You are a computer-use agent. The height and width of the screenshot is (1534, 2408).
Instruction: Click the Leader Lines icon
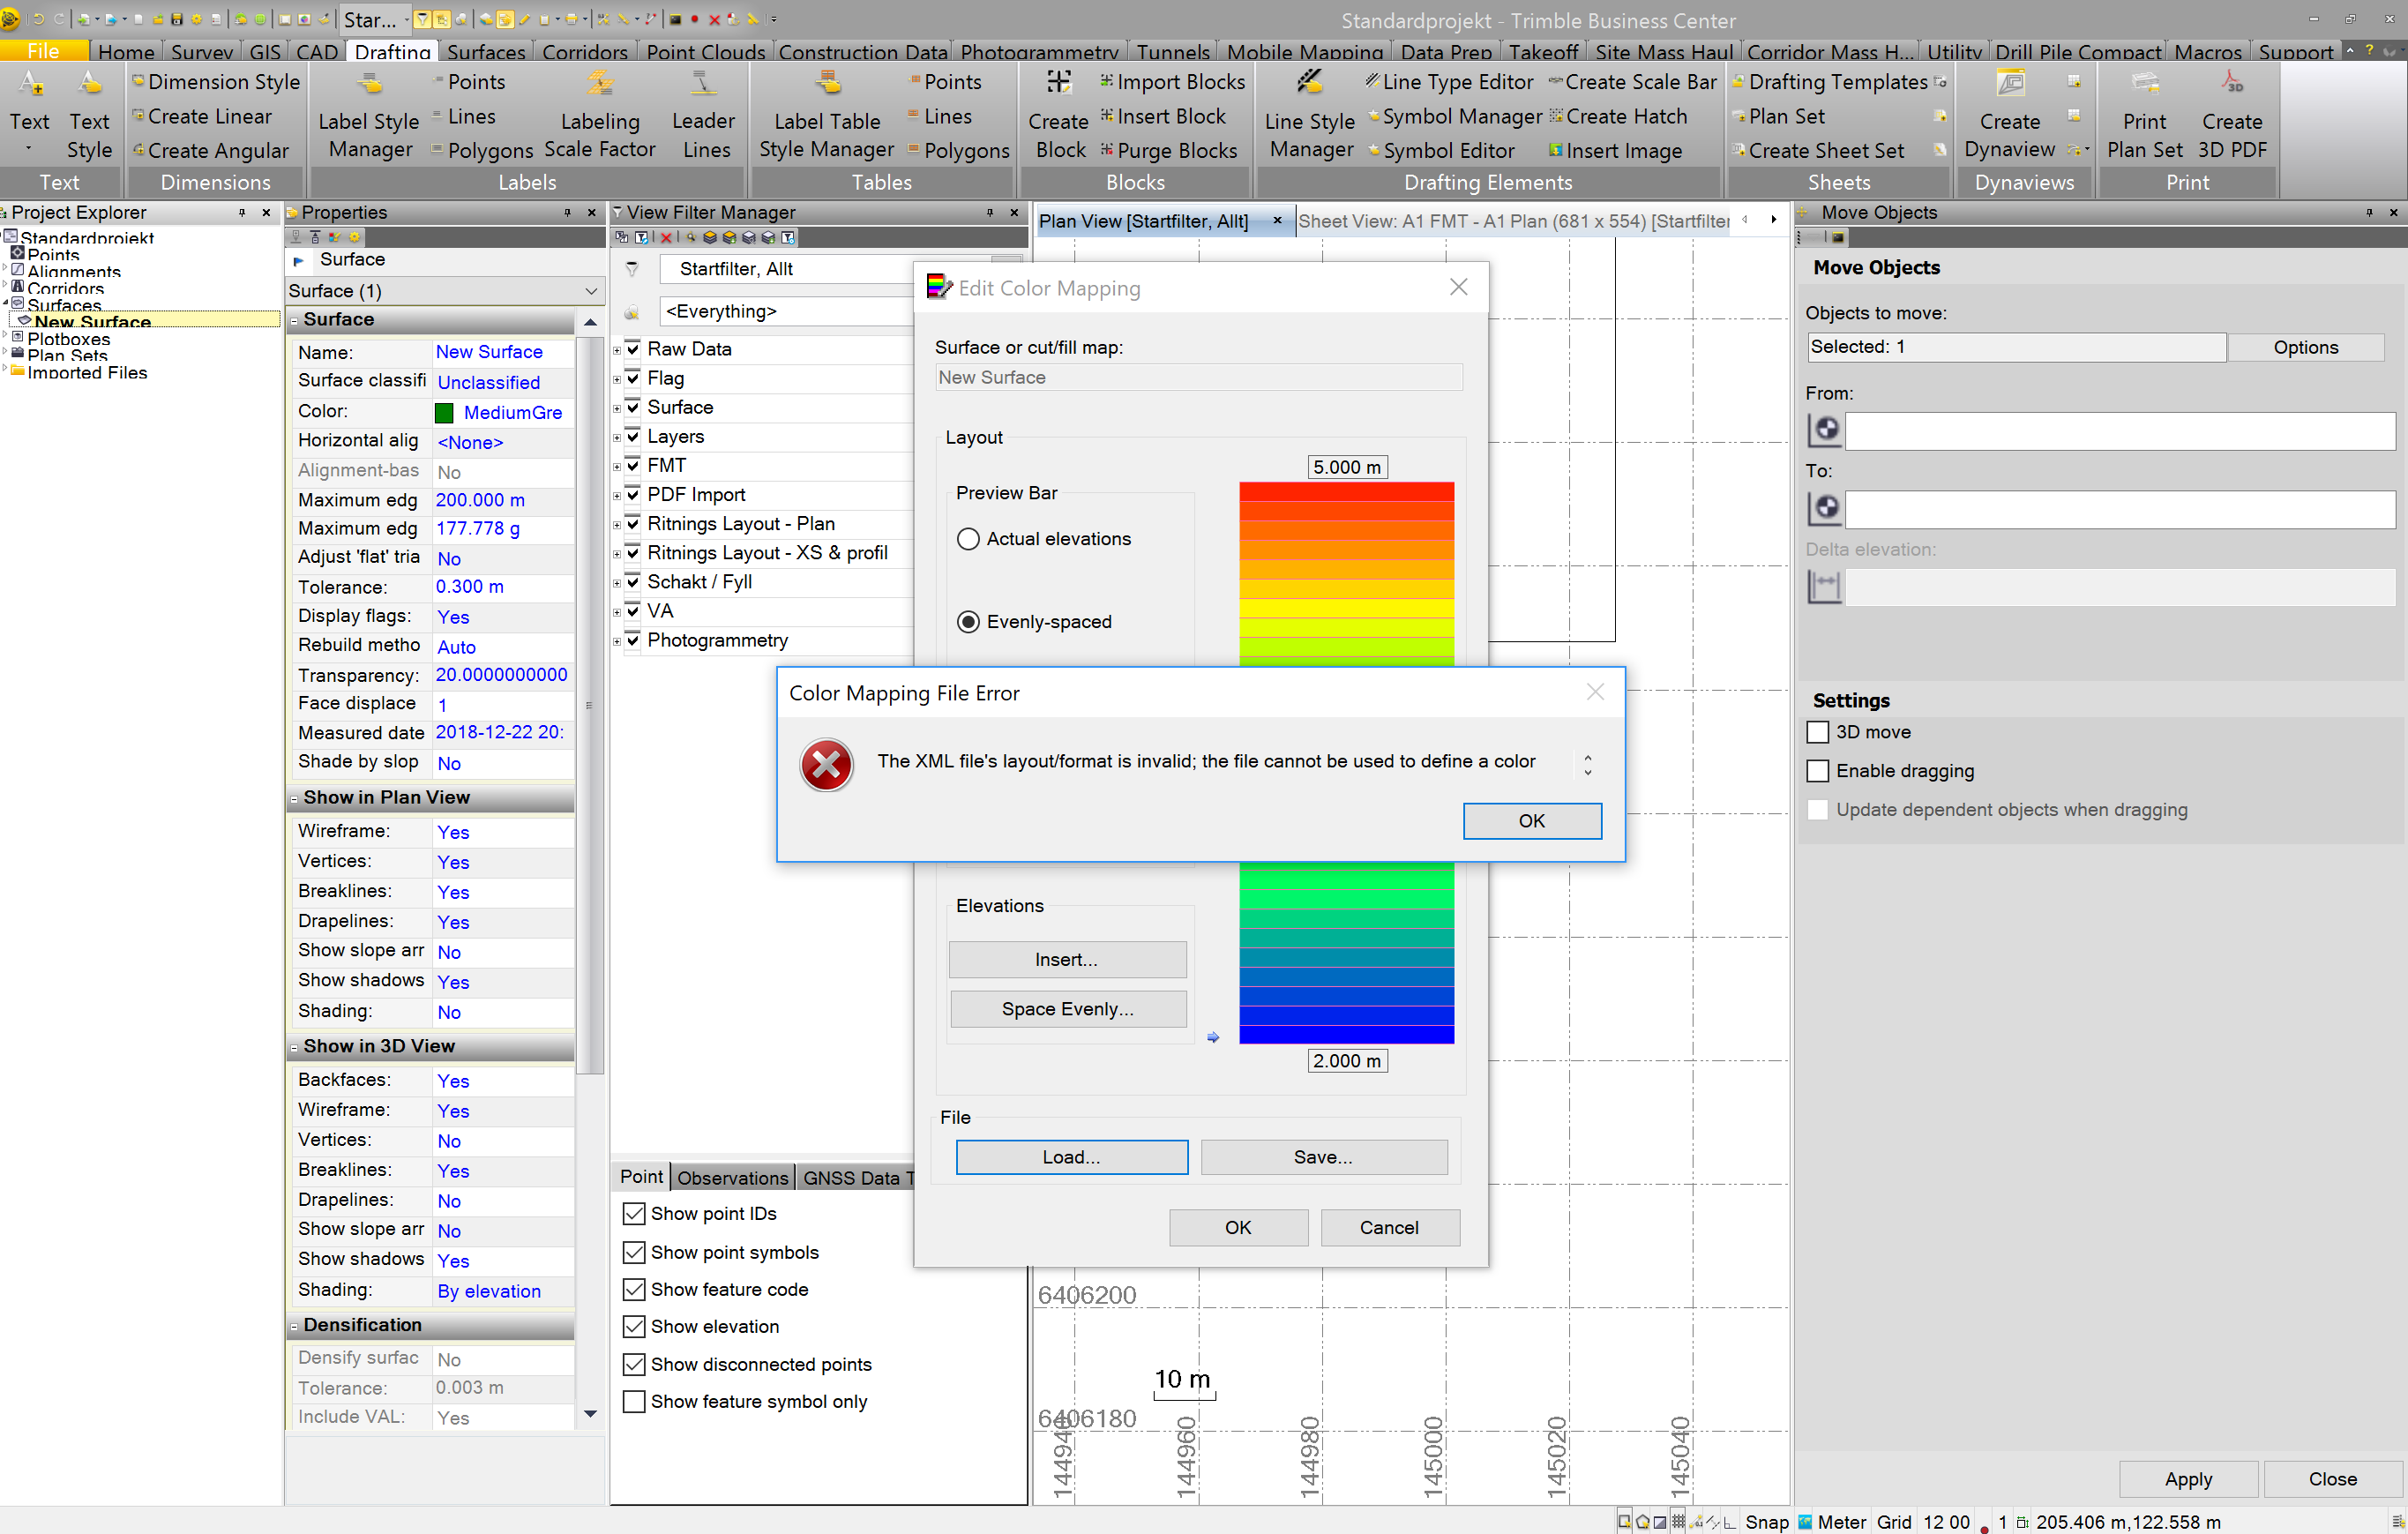coord(704,84)
